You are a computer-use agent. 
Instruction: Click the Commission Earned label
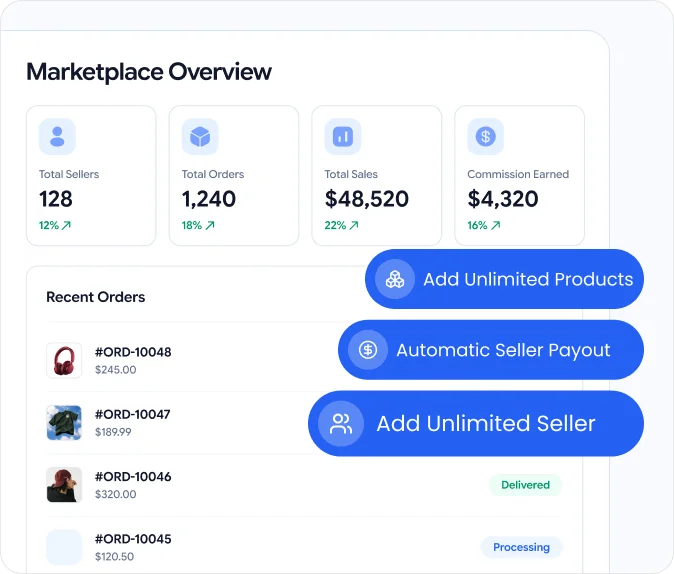[518, 174]
